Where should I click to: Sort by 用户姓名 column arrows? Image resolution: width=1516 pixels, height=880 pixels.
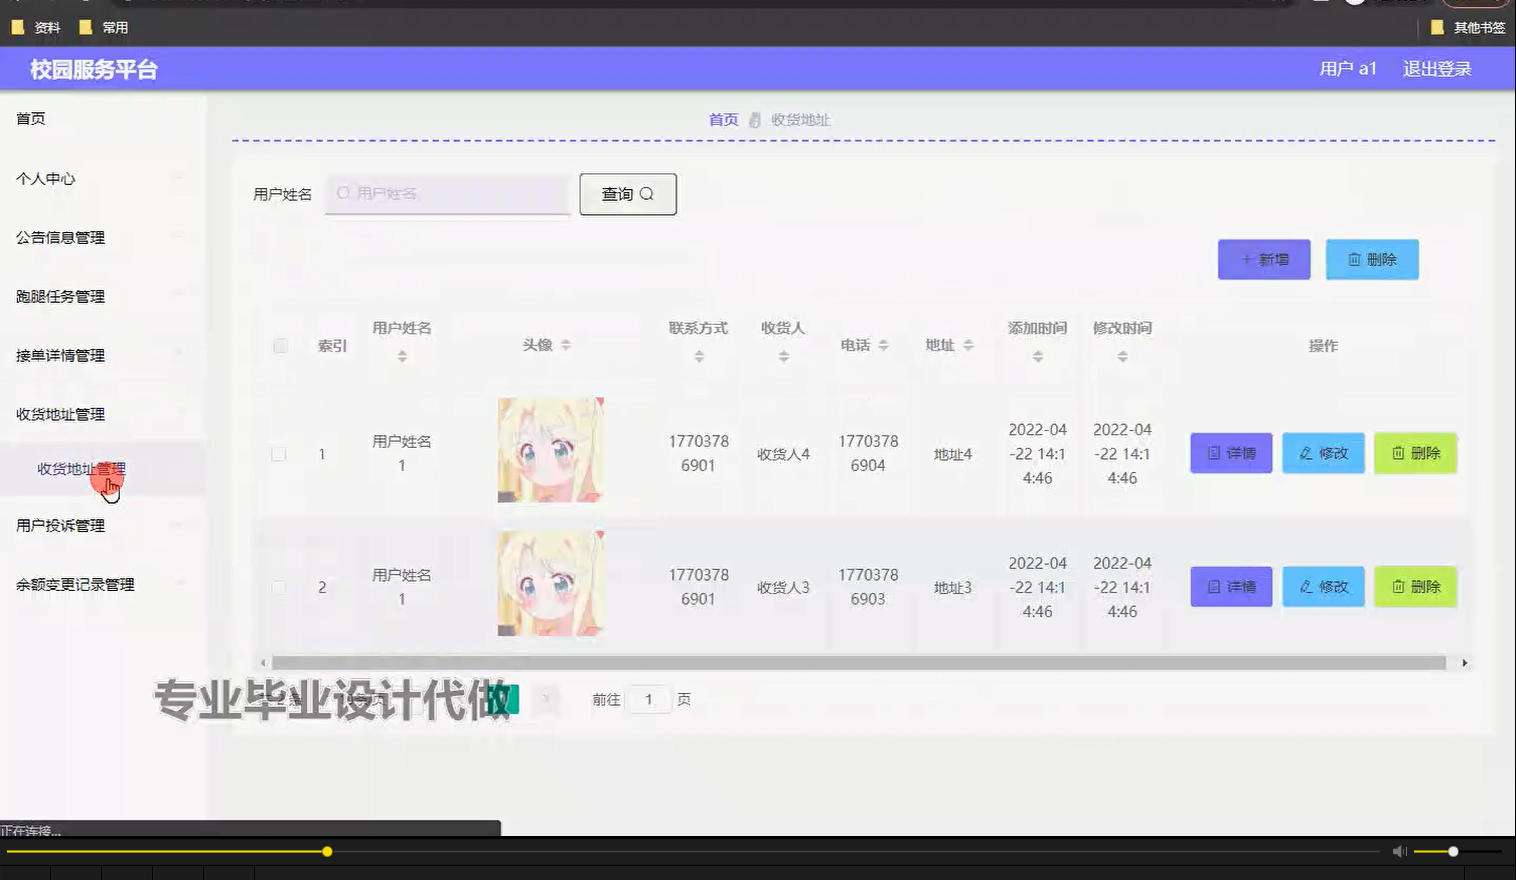click(x=402, y=356)
